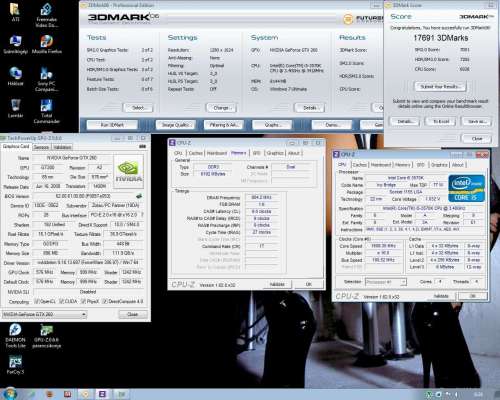Image resolution: width=500 pixels, height=400 pixels.
Task: Open Mainboard tab in middle CPU-Z window
Action: tap(217, 153)
